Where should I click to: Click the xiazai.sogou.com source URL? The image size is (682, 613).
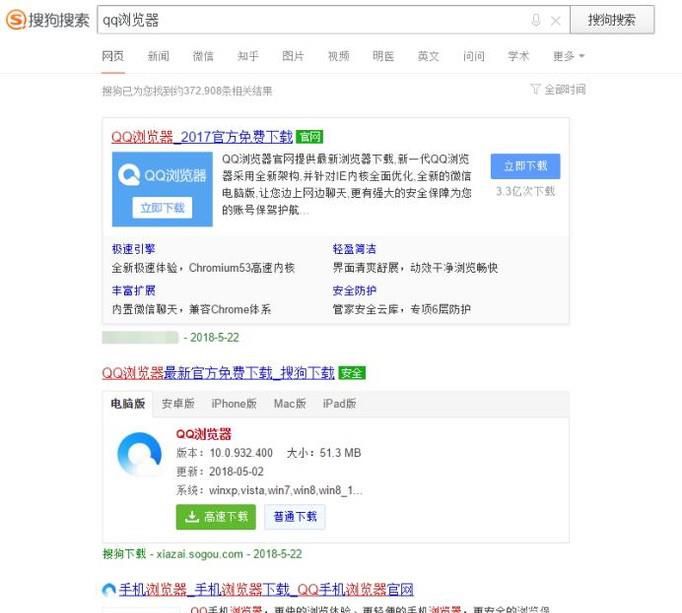200,554
